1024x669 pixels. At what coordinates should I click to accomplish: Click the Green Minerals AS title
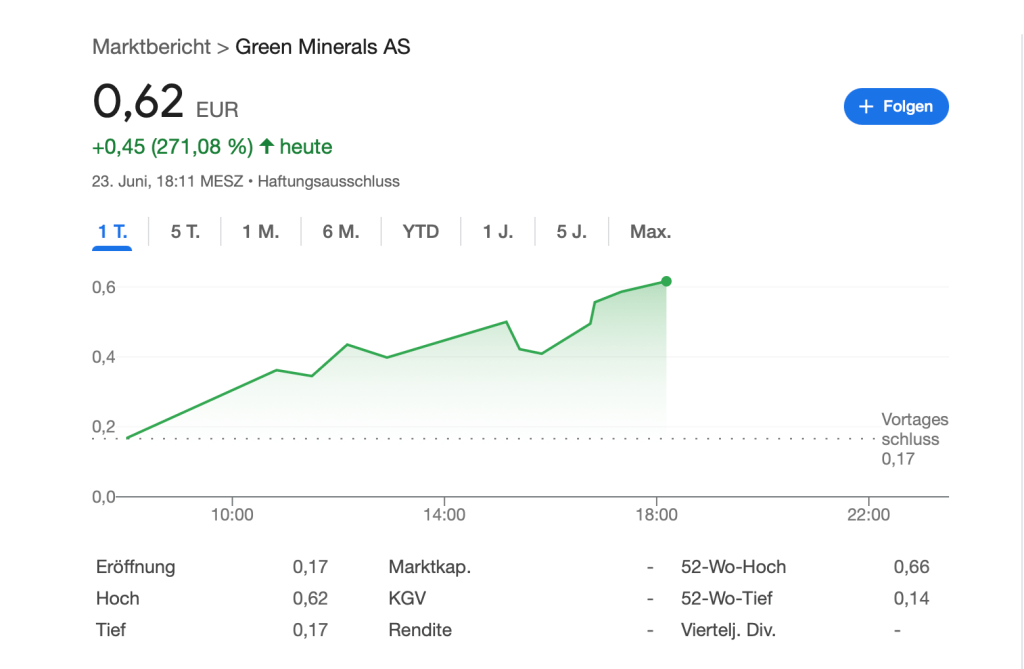click(x=322, y=47)
